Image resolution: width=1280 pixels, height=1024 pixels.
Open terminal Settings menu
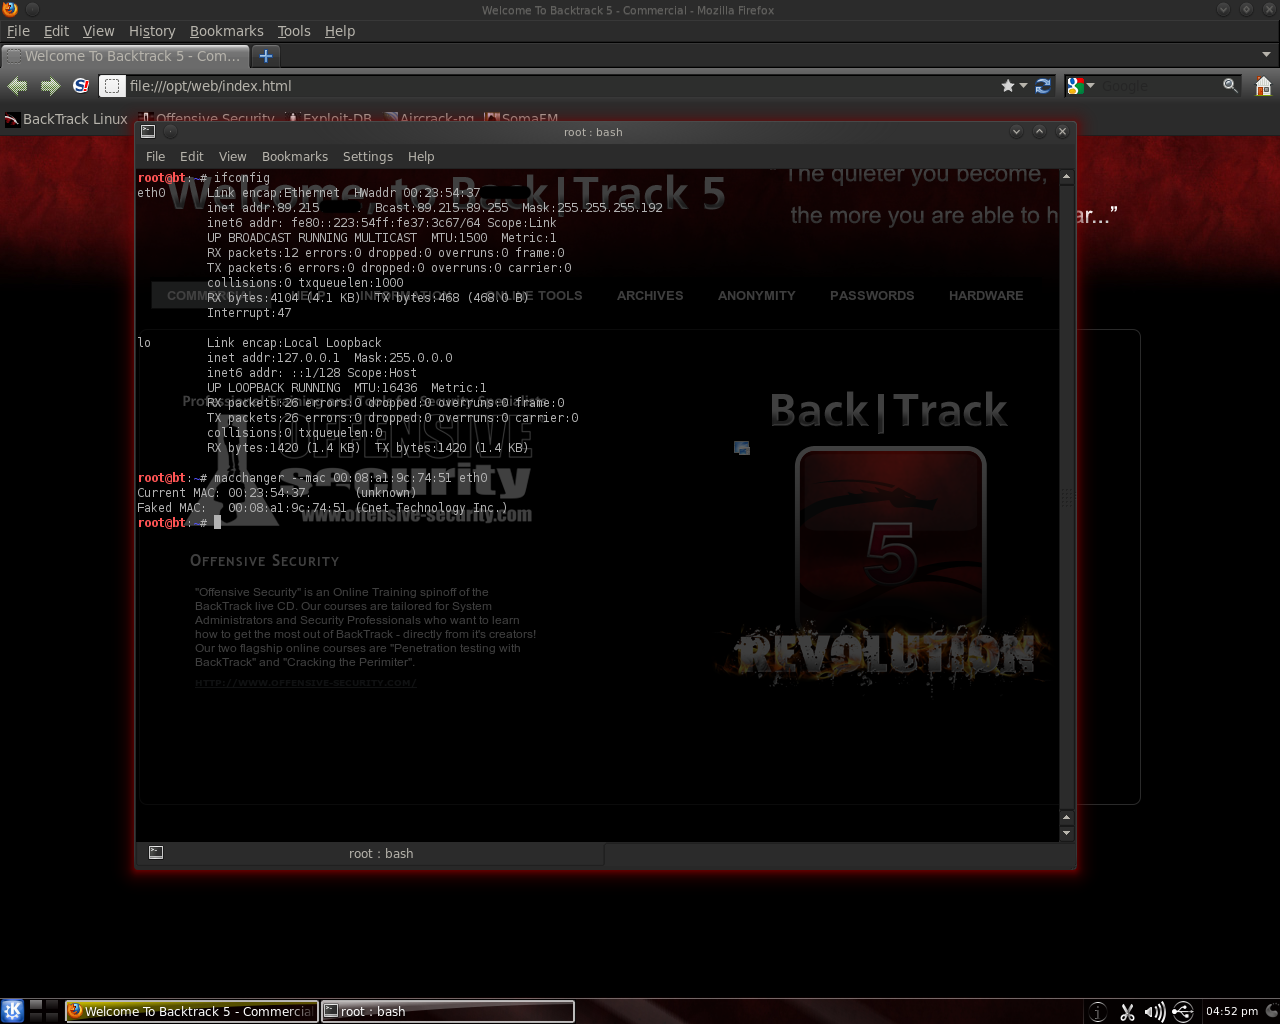[368, 156]
